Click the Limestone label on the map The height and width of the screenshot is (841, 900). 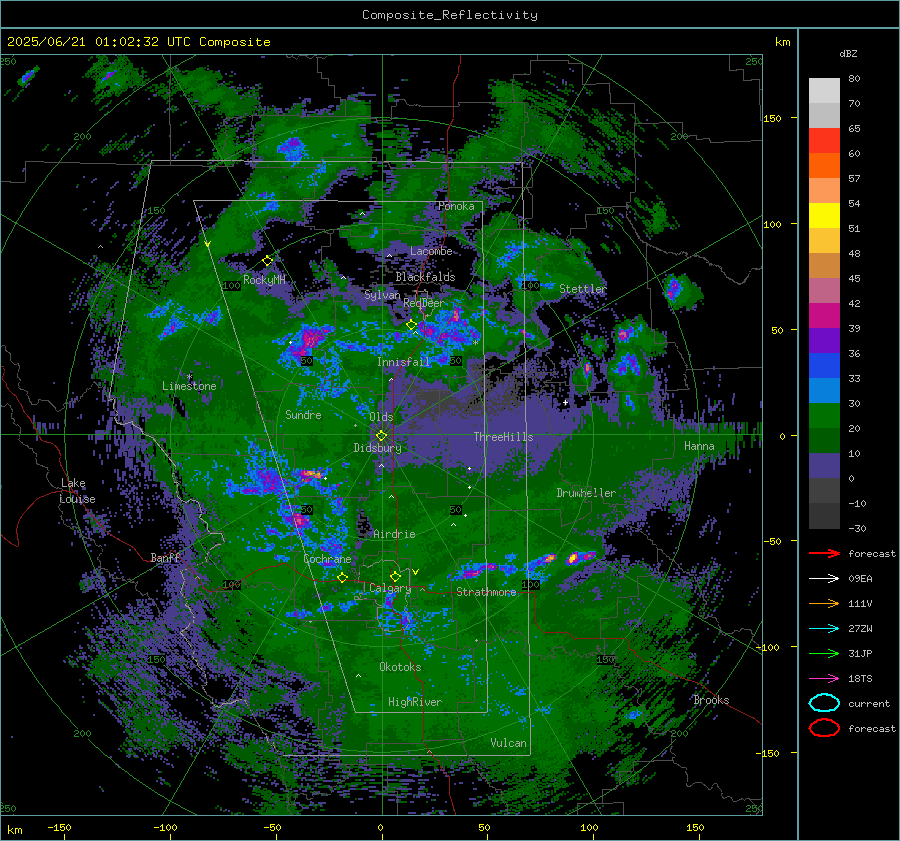(189, 386)
